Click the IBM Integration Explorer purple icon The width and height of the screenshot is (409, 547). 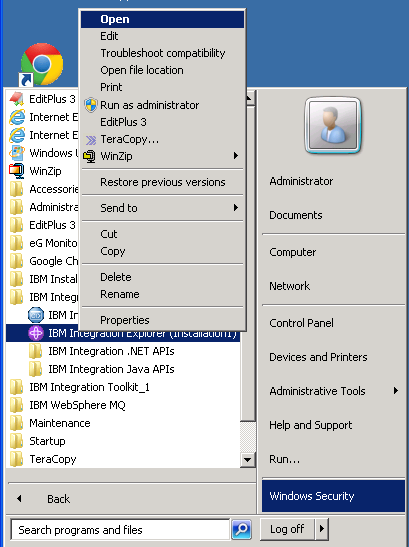click(x=36, y=333)
